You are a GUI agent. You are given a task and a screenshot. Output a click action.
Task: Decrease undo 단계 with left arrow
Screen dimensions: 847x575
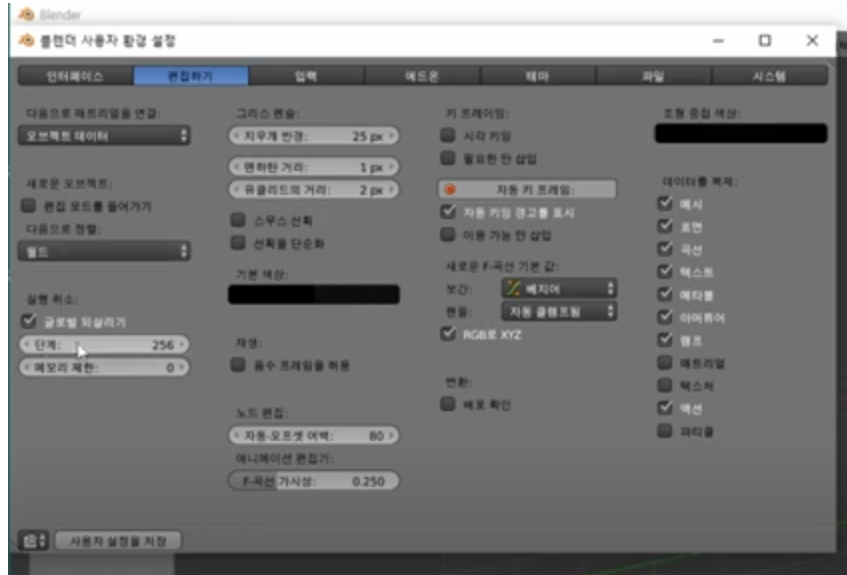26,344
